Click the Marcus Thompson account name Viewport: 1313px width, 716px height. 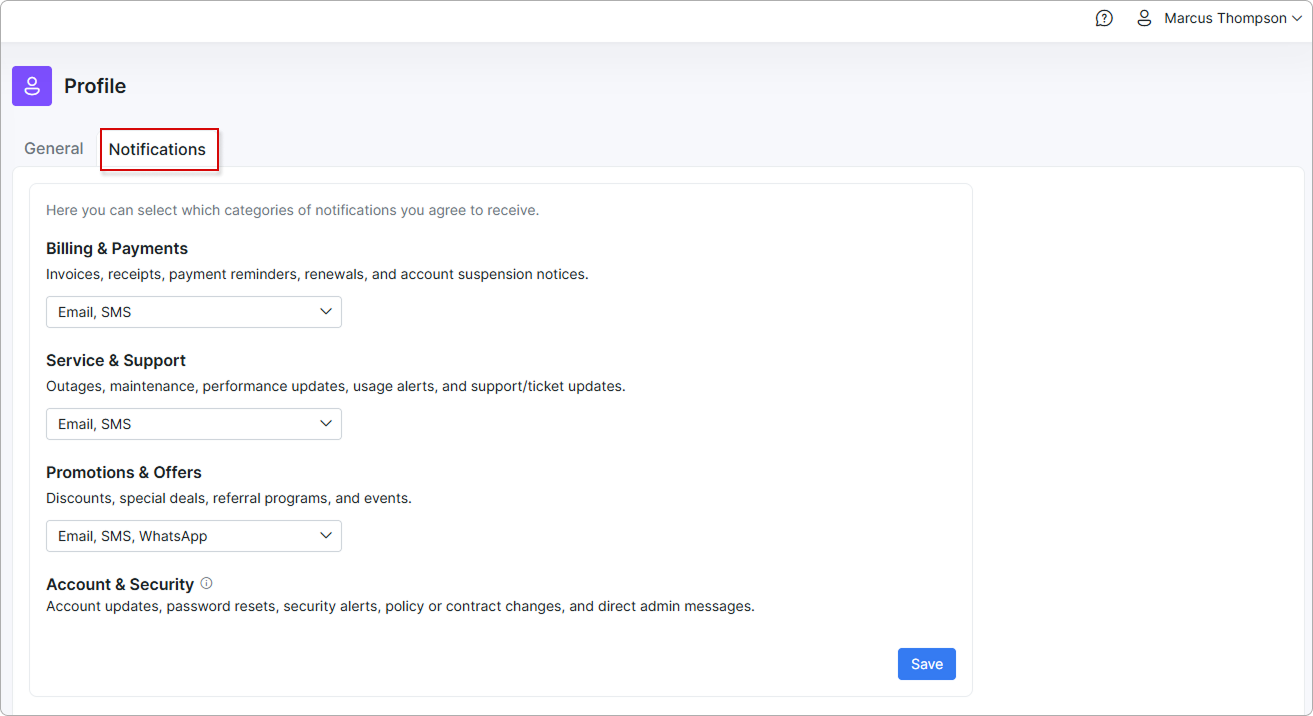click(x=1225, y=18)
